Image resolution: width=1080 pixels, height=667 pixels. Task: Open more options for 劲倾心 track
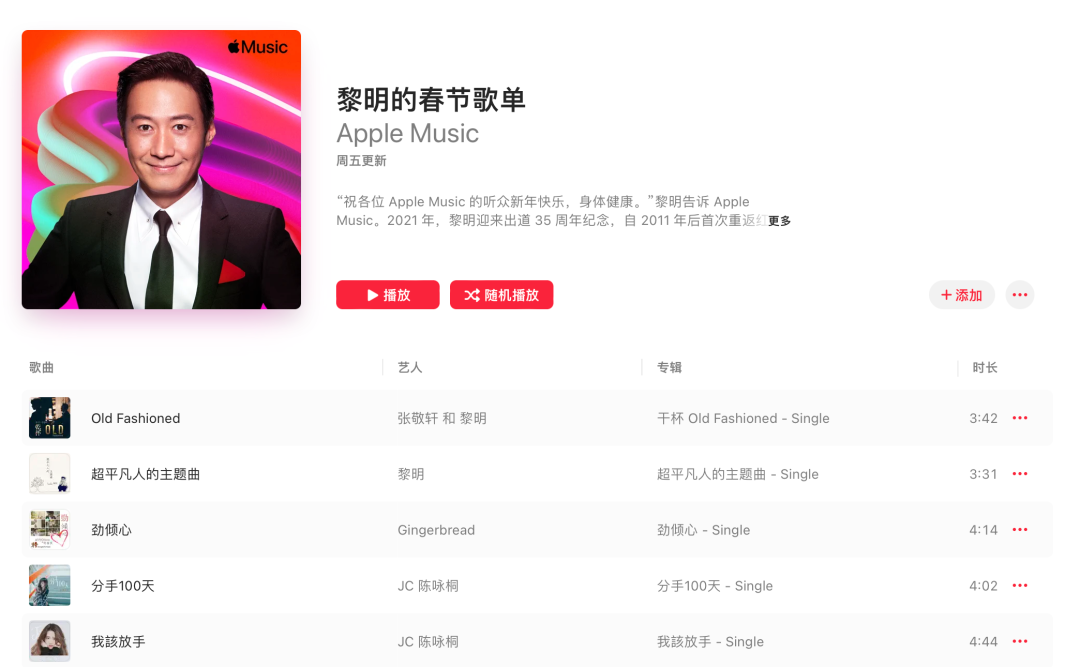tap(1020, 530)
